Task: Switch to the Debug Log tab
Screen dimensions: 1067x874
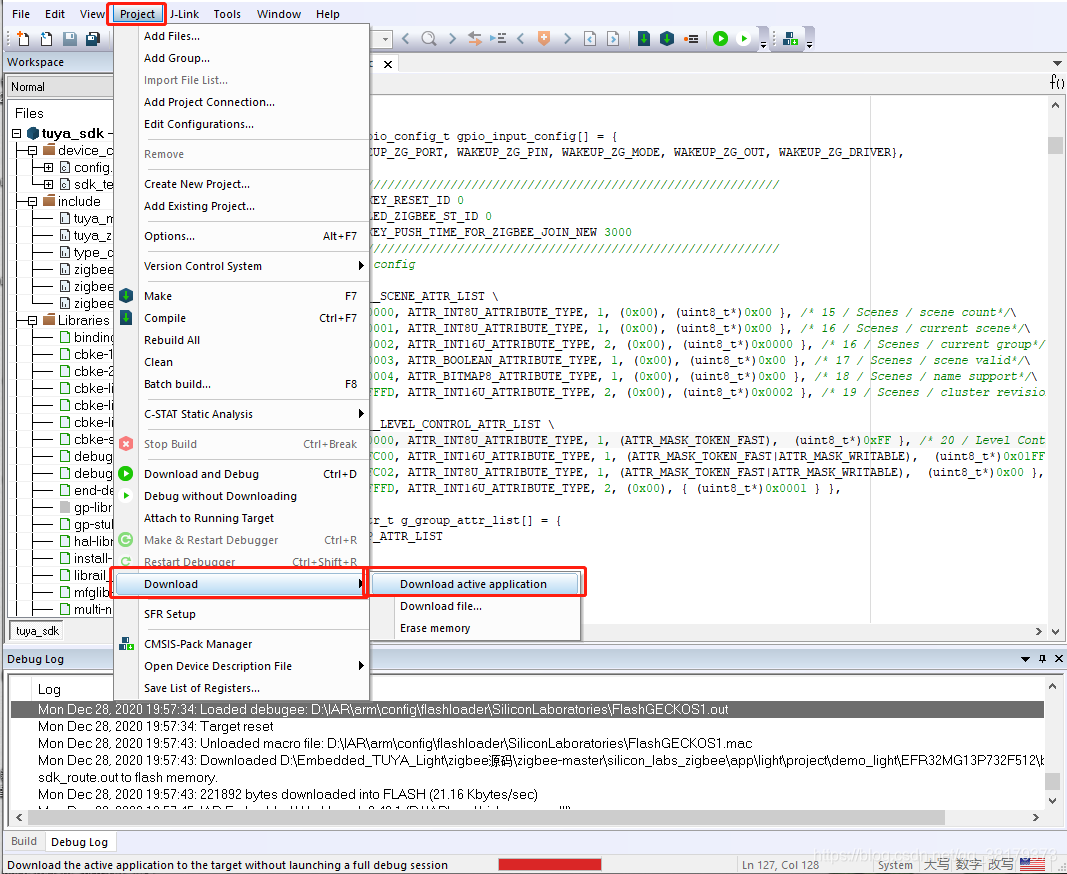Action: pyautogui.click(x=79, y=842)
